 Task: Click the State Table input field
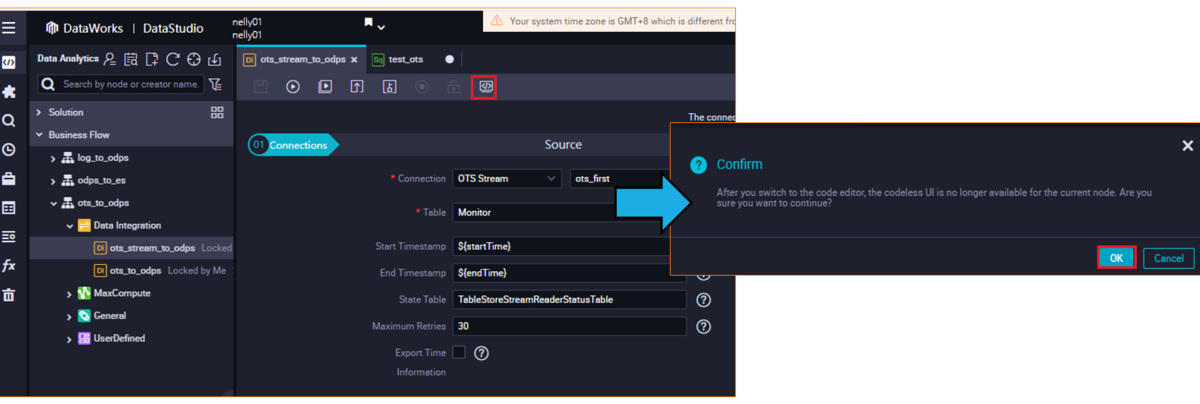(570, 299)
